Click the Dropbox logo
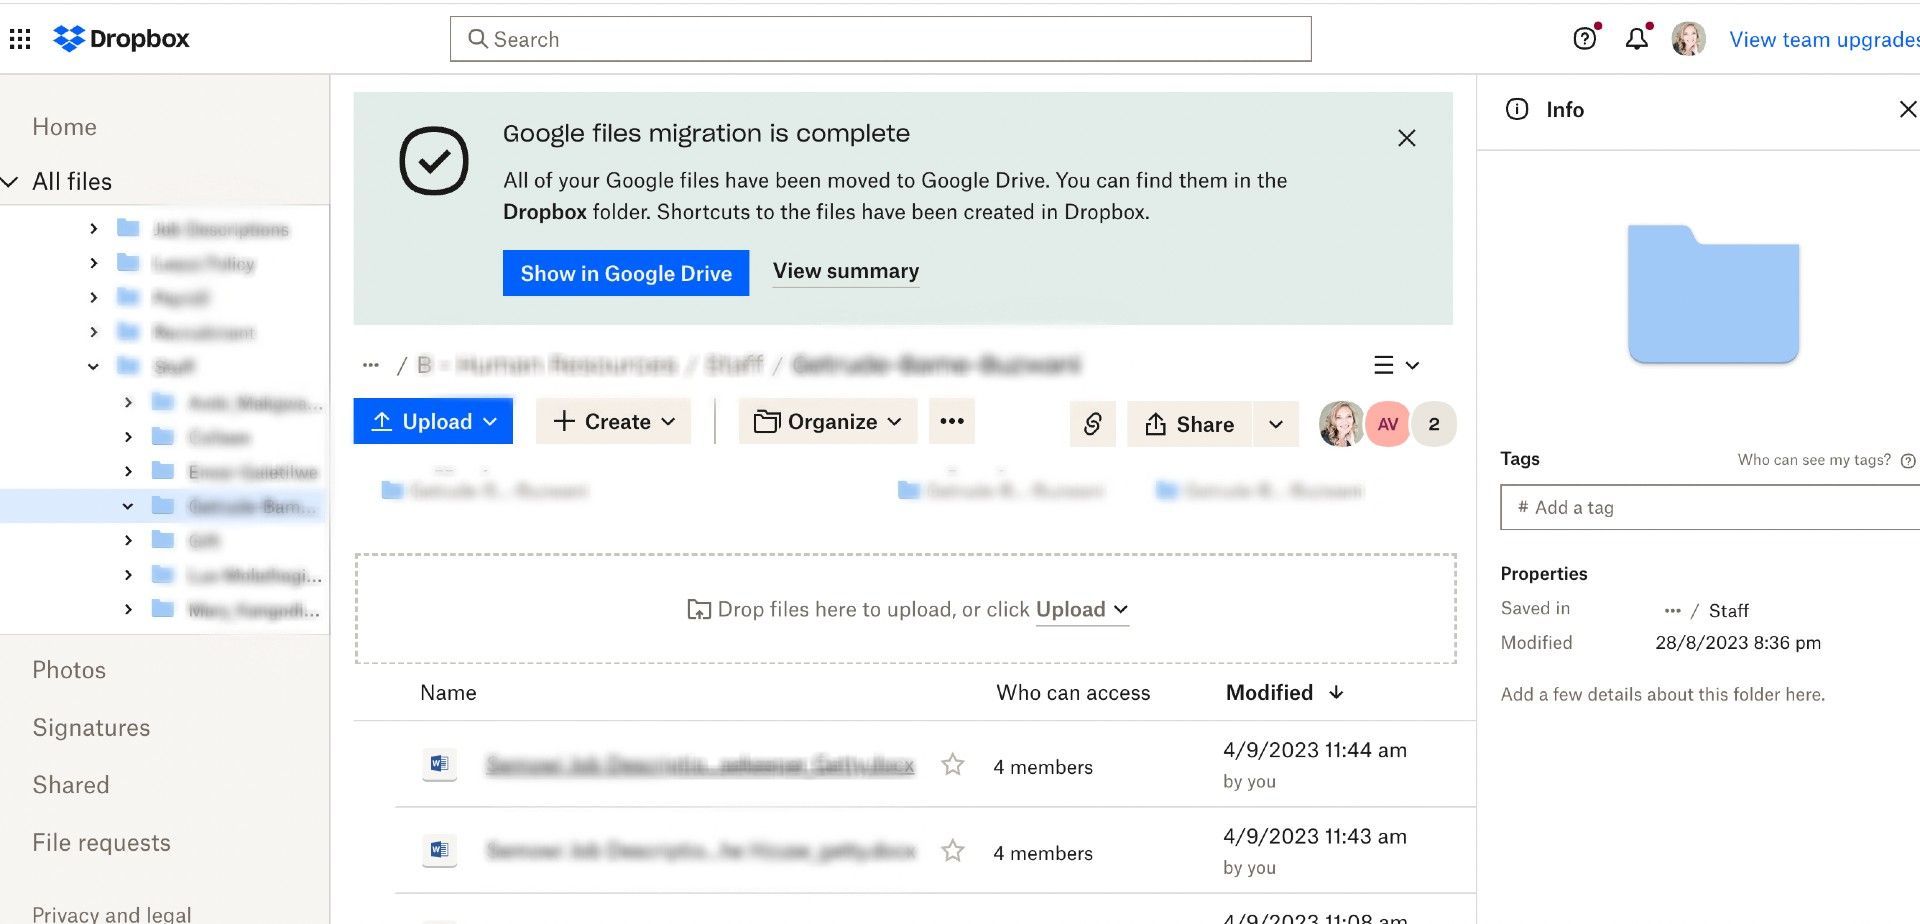Viewport: 1920px width, 924px height. tap(121, 39)
